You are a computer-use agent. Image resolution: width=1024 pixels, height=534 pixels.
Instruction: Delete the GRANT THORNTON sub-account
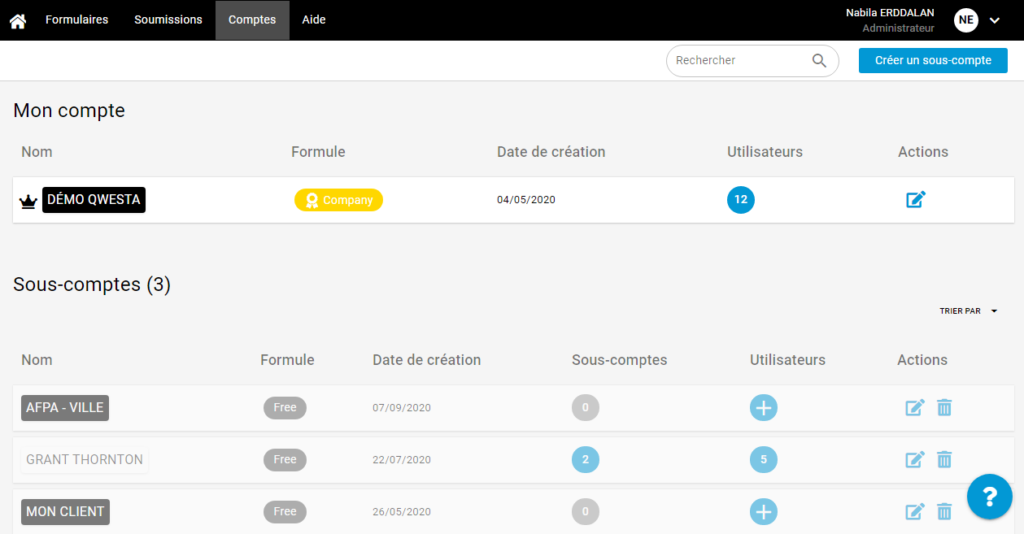point(944,460)
